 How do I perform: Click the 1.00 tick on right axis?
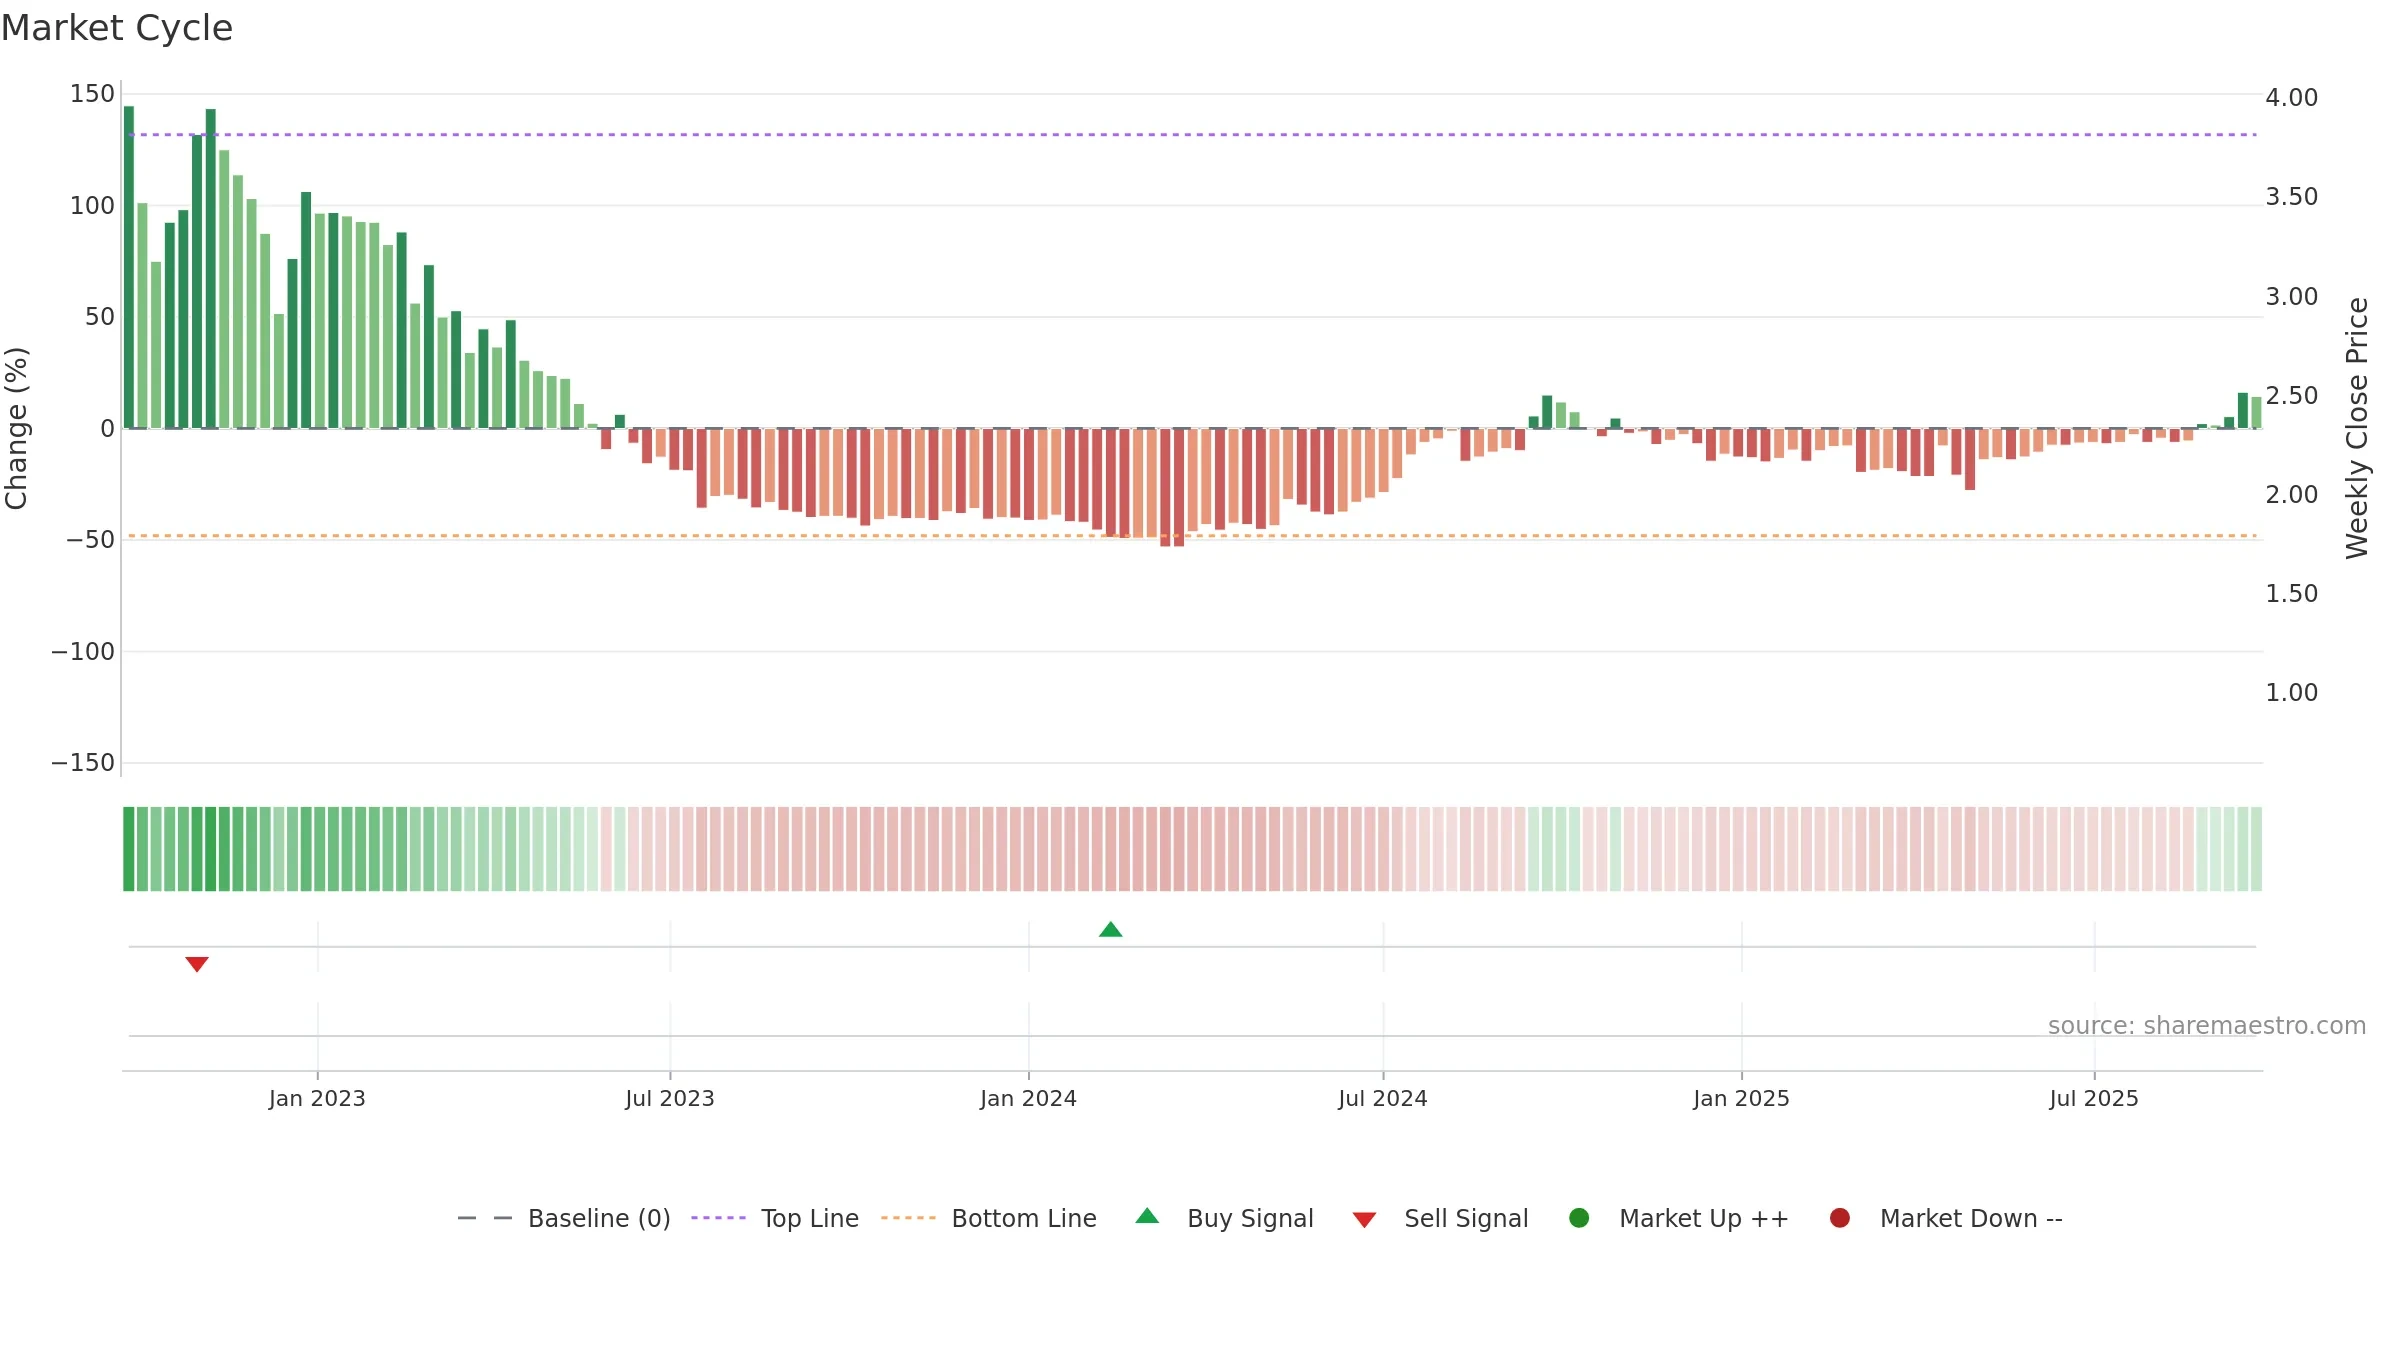click(x=2292, y=693)
